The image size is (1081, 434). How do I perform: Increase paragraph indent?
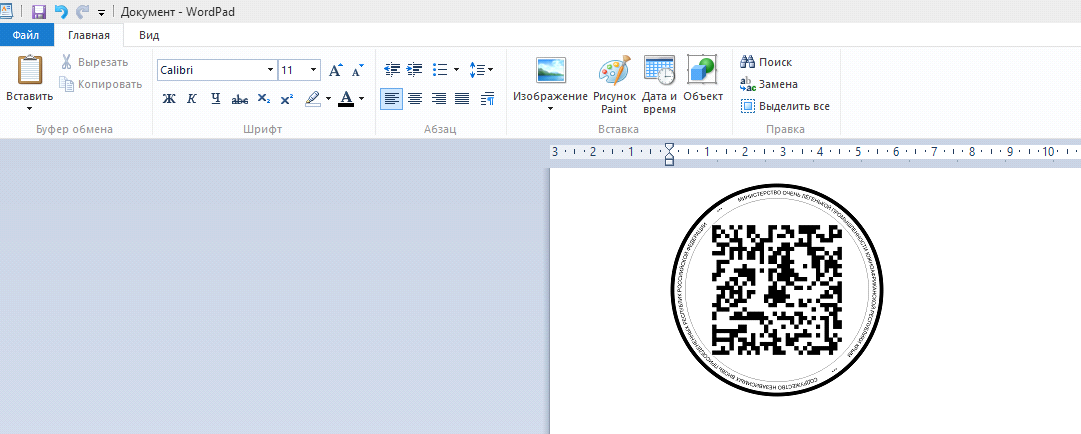pos(414,70)
